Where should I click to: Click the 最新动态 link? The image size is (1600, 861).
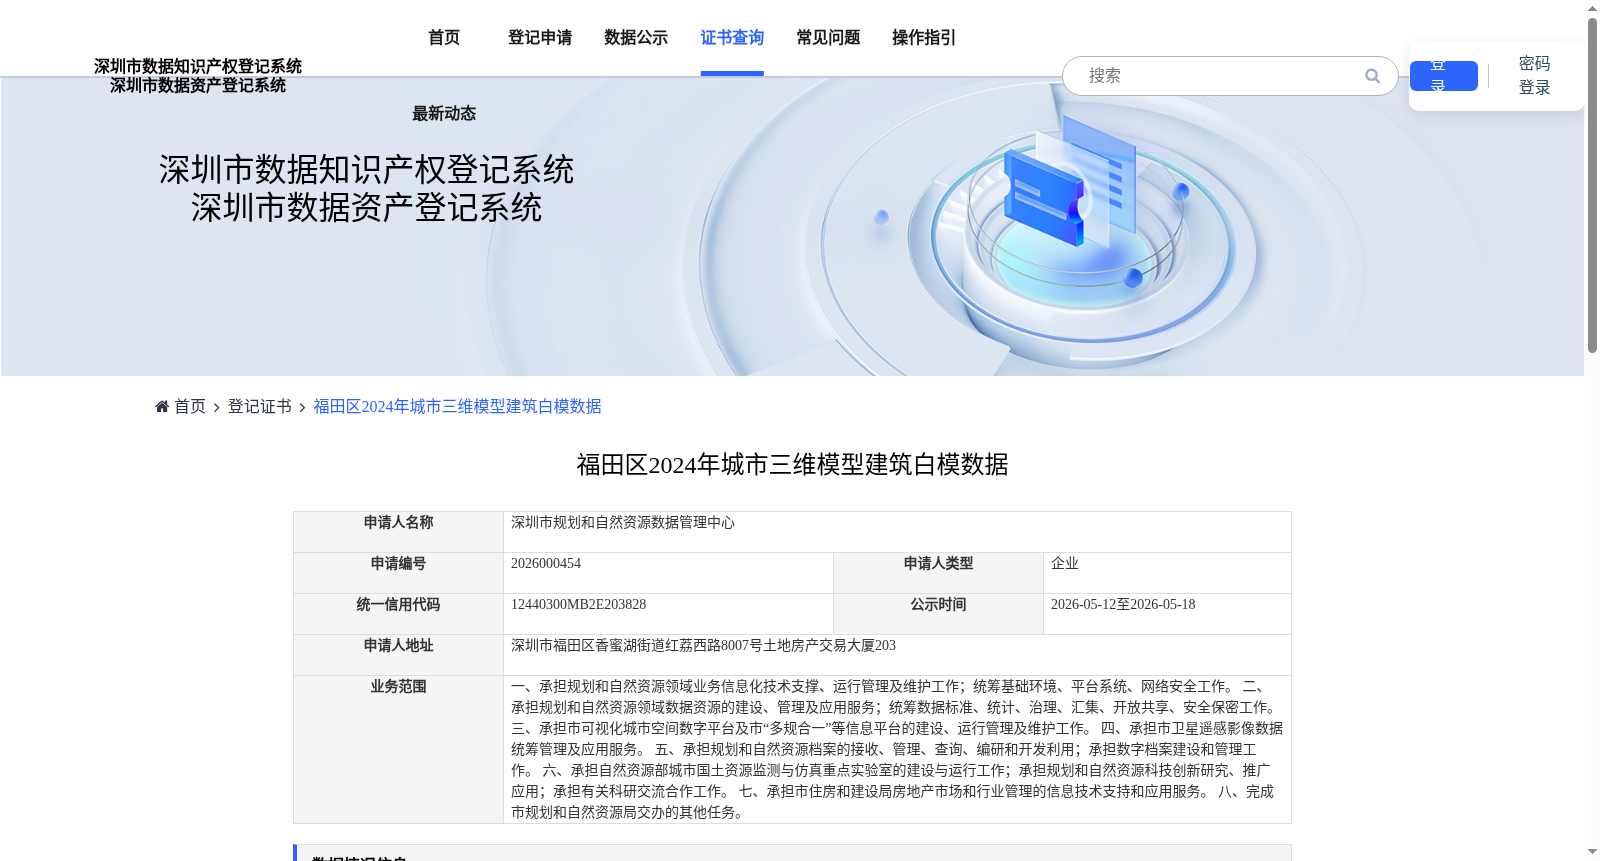tap(444, 114)
